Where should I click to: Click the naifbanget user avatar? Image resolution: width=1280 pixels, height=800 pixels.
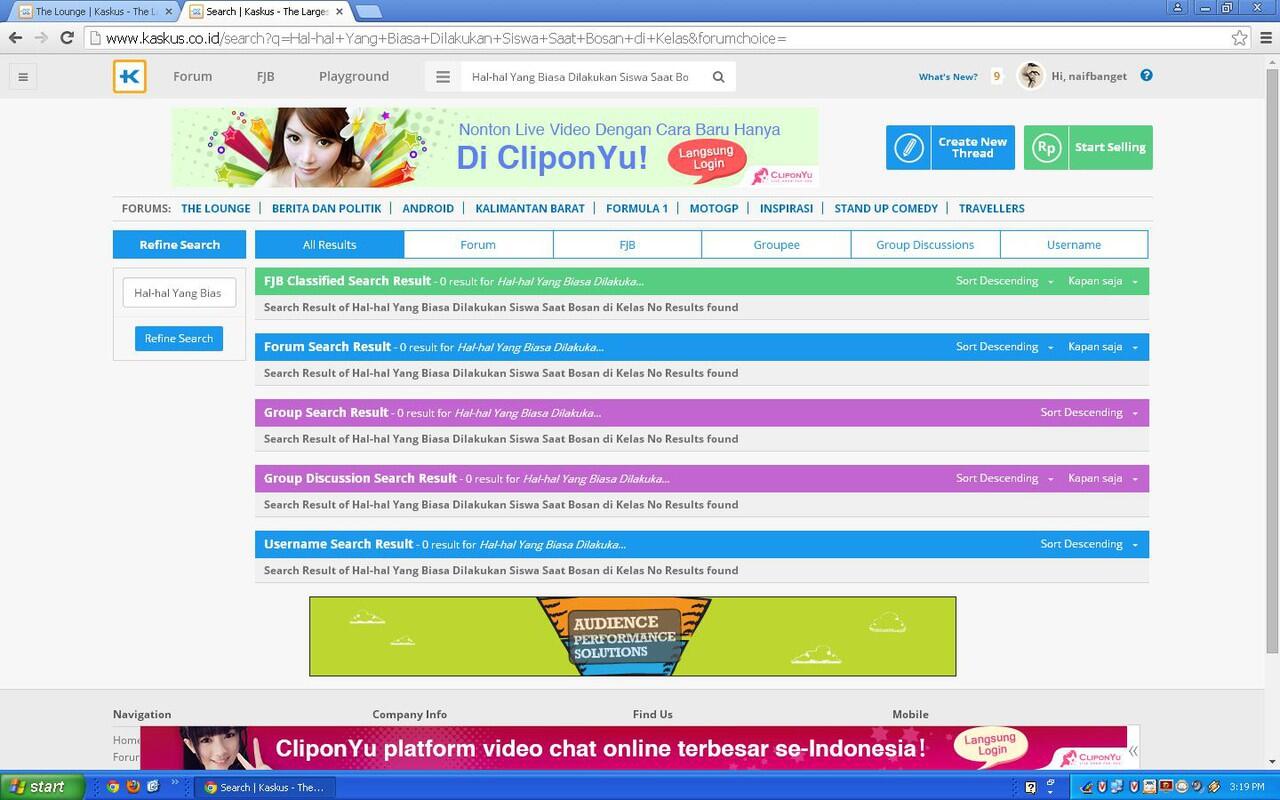pos(1031,76)
